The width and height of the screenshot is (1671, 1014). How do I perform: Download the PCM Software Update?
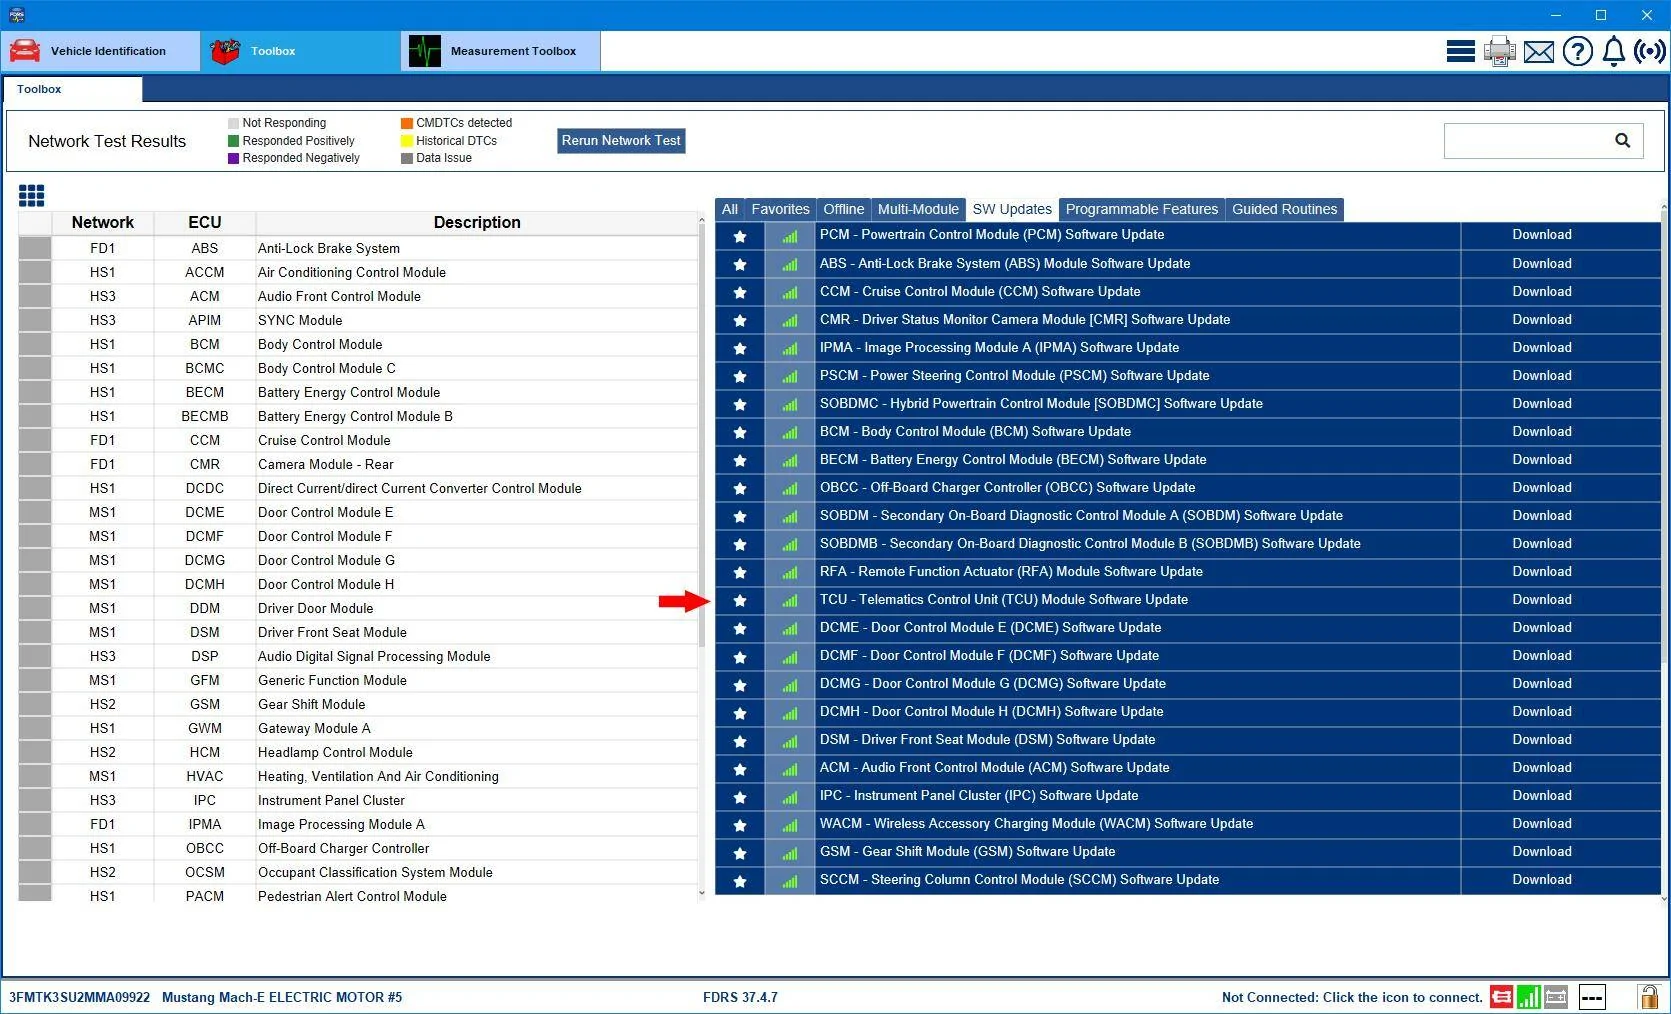click(x=1541, y=235)
